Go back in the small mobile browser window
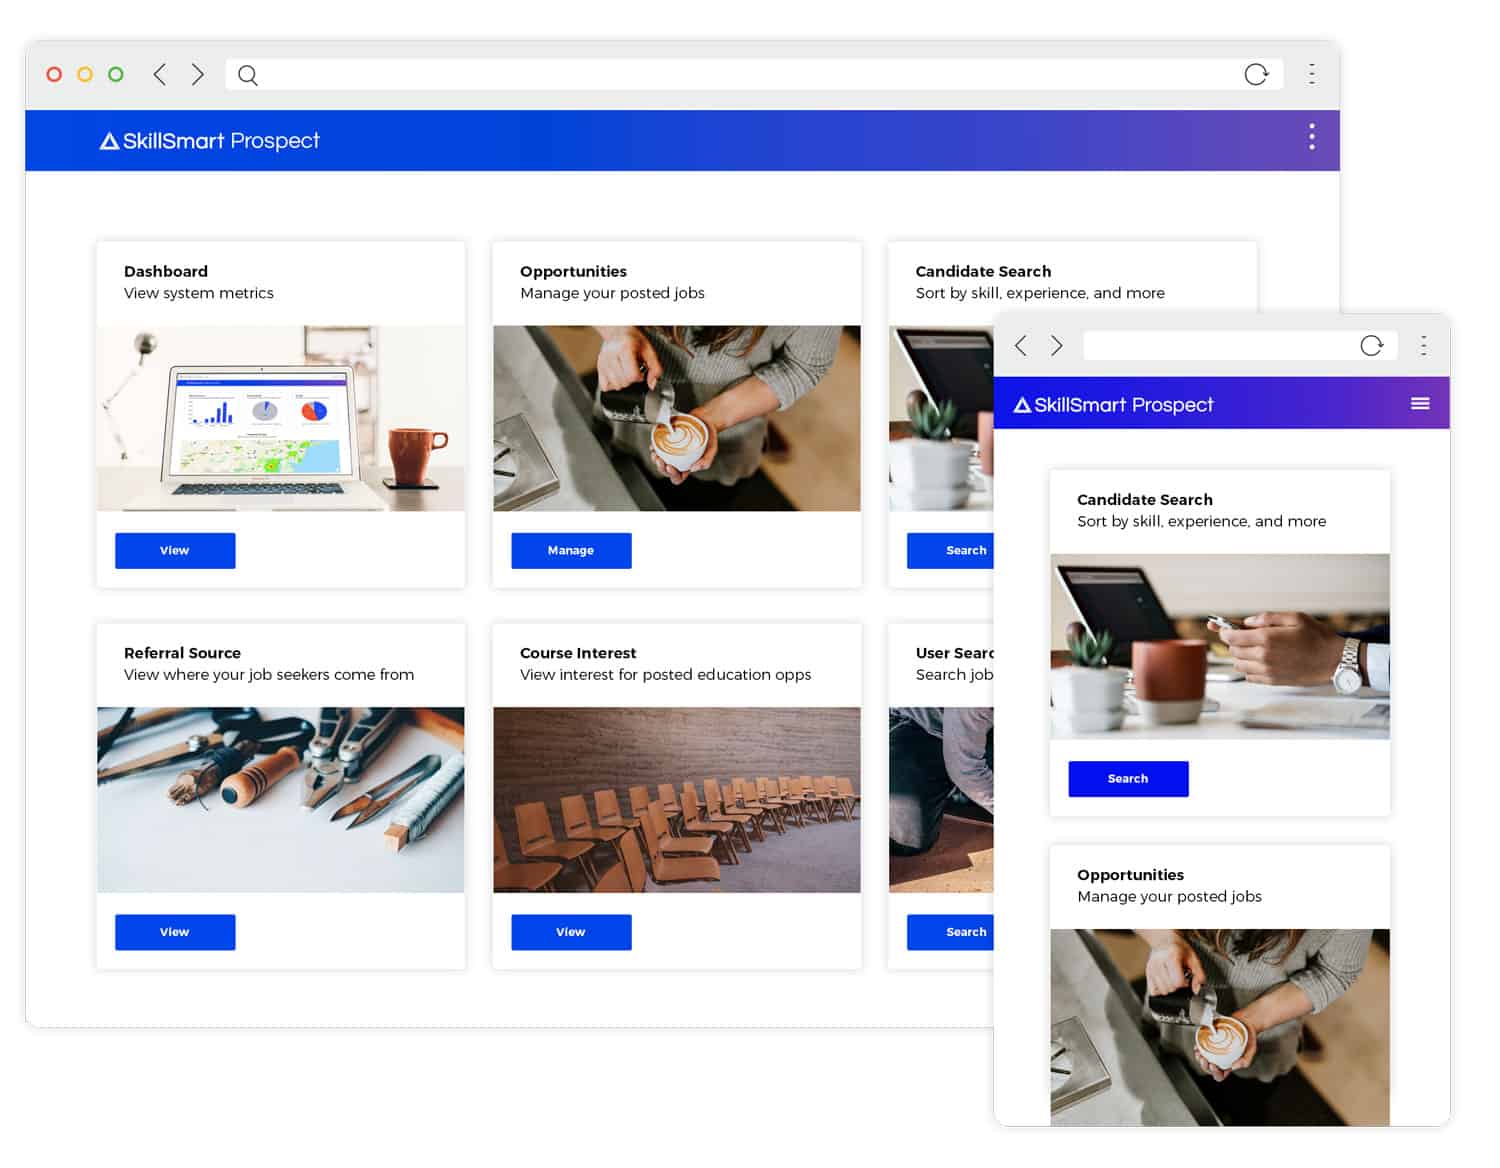 (x=1020, y=346)
